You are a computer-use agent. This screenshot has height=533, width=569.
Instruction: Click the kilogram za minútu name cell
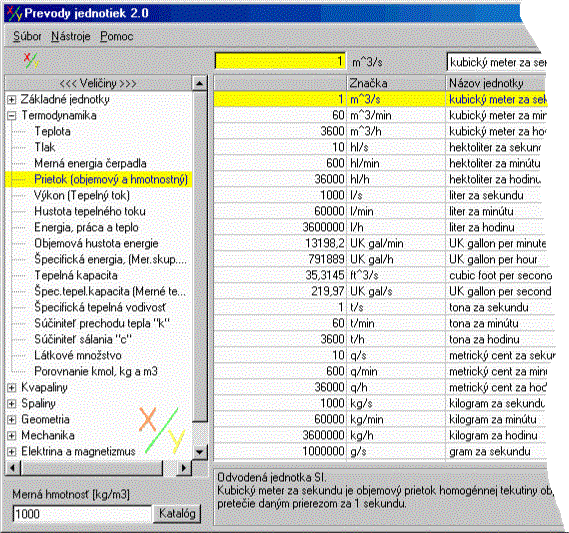pos(496,419)
